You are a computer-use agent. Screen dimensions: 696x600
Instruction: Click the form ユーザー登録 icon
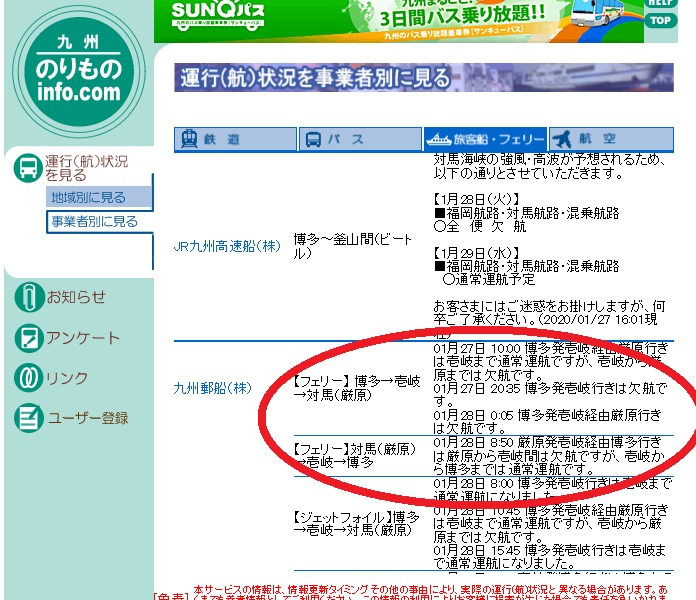(29, 418)
